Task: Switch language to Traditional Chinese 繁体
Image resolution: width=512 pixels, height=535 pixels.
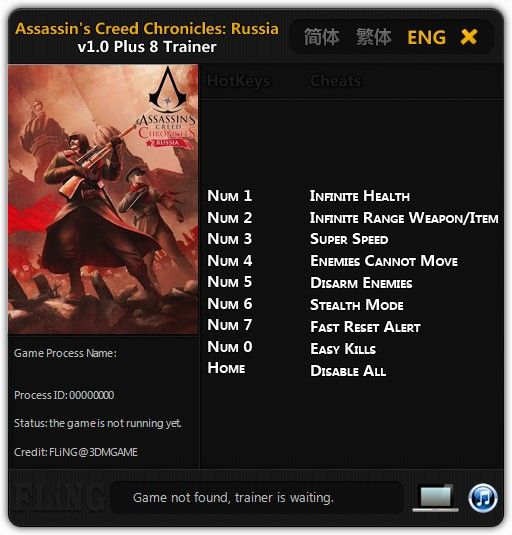Action: tap(374, 37)
